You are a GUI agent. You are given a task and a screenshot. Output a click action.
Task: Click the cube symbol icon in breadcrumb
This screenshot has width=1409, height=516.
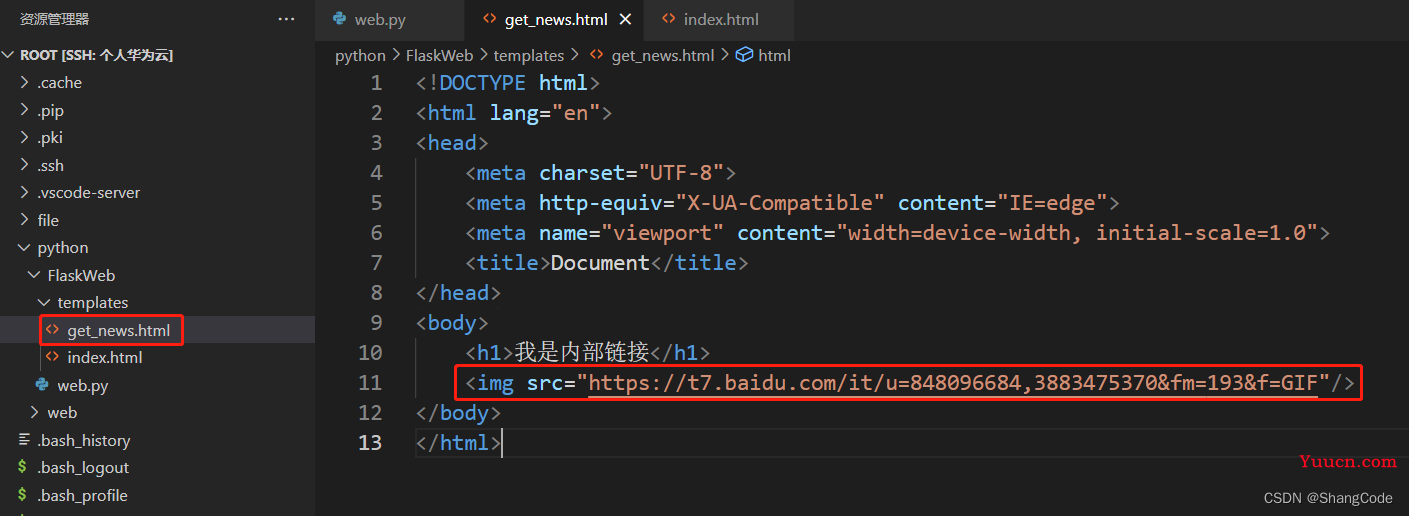point(744,55)
